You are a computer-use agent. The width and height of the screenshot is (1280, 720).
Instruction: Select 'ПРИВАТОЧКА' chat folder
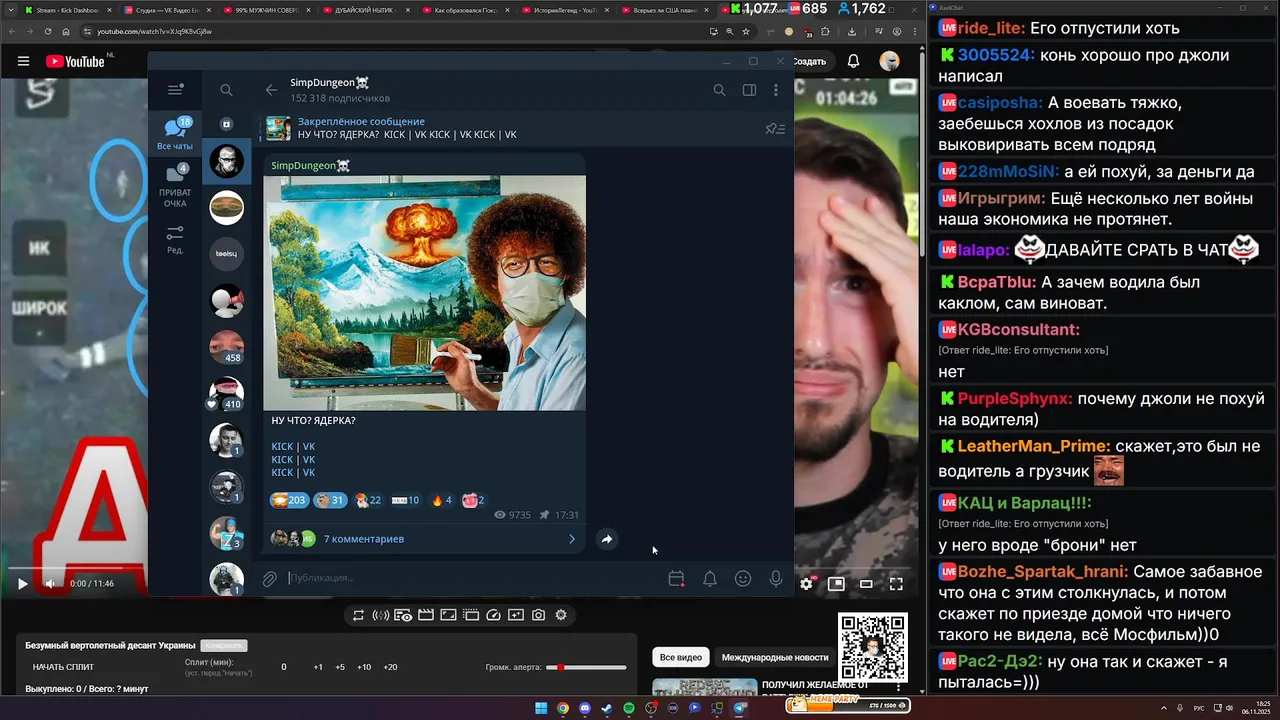(x=175, y=186)
